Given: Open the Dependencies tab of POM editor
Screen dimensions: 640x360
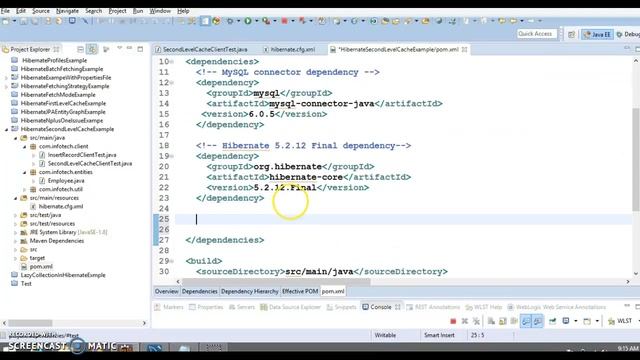Looking at the screenshot, I should click(x=200, y=291).
